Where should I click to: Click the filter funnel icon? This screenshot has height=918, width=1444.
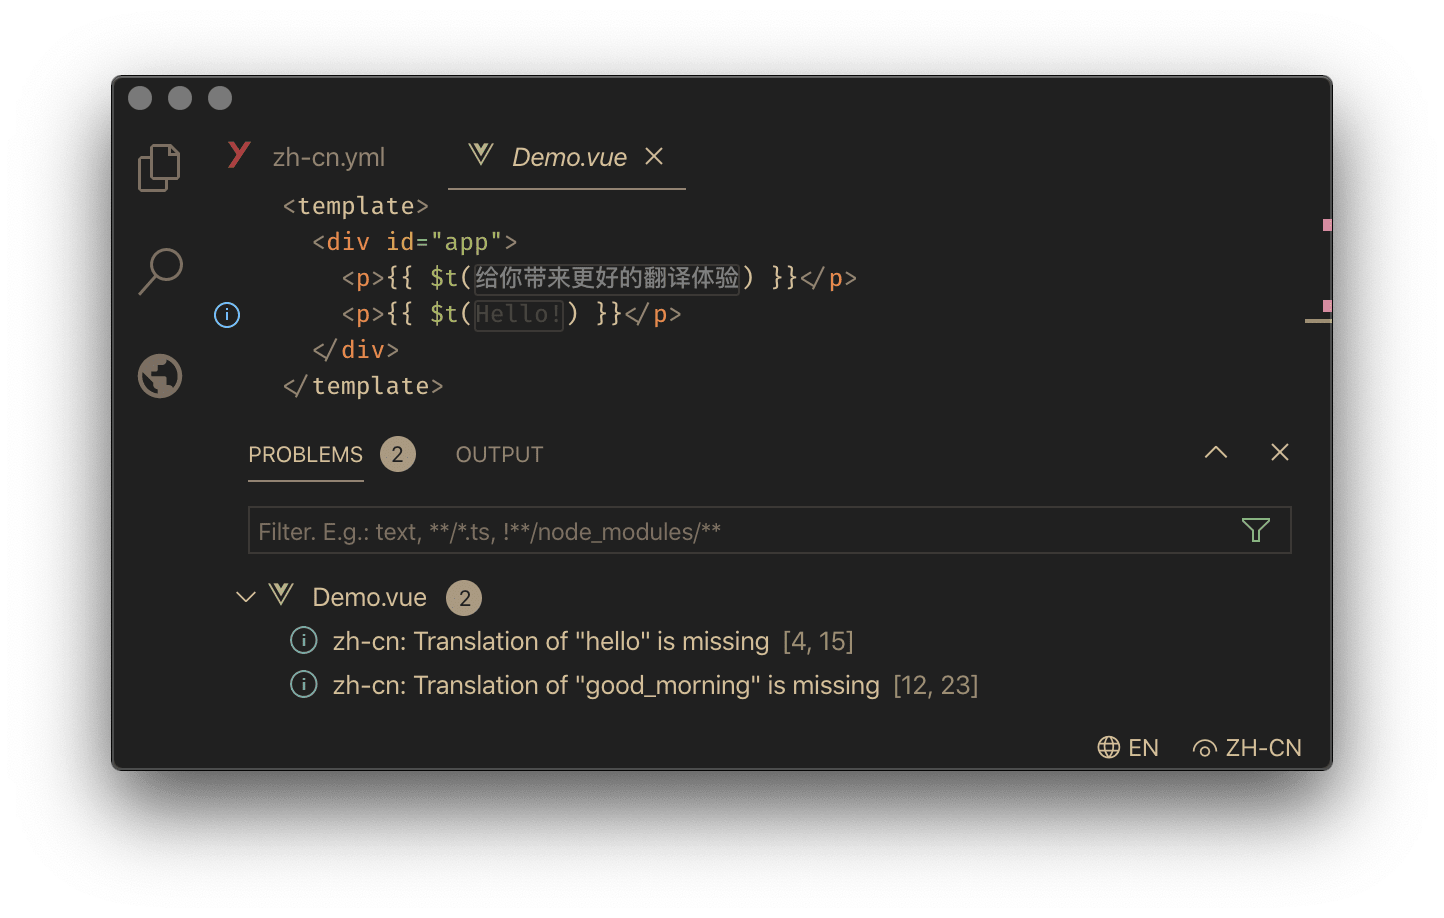1255,530
